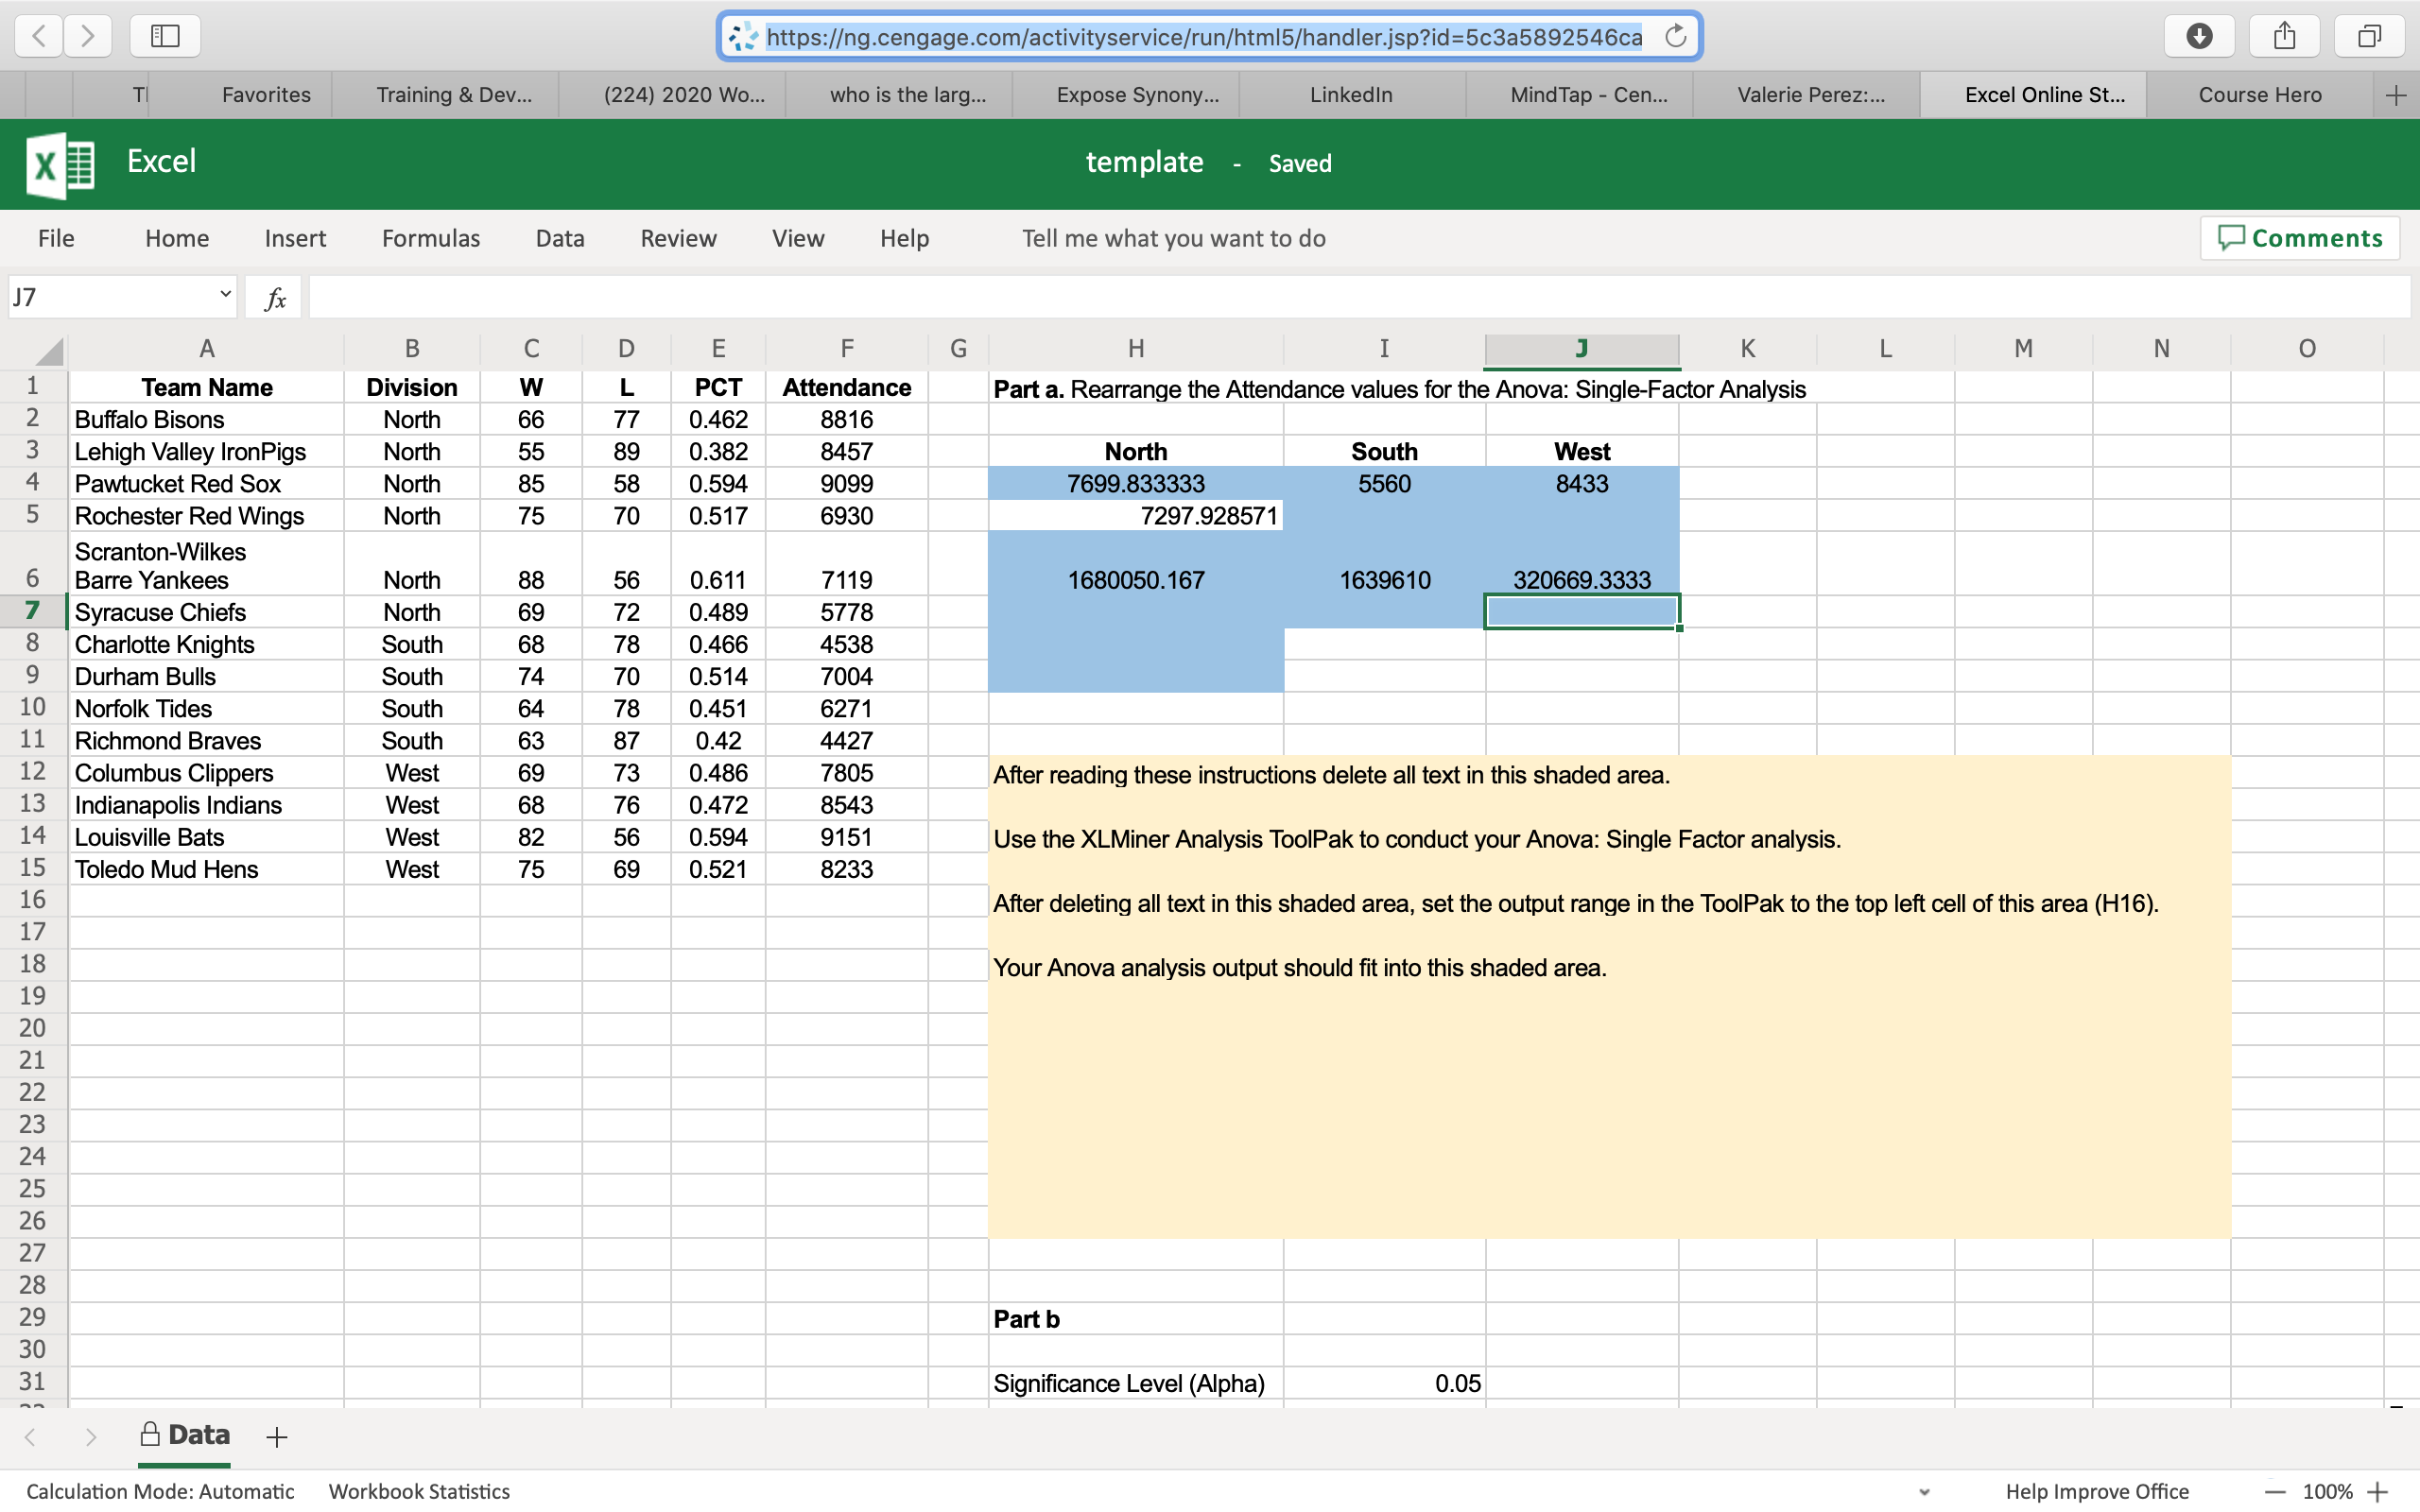Screen dimensions: 2420x1512
Task: Switch to Course Hero browser tab
Action: [x=2259, y=95]
